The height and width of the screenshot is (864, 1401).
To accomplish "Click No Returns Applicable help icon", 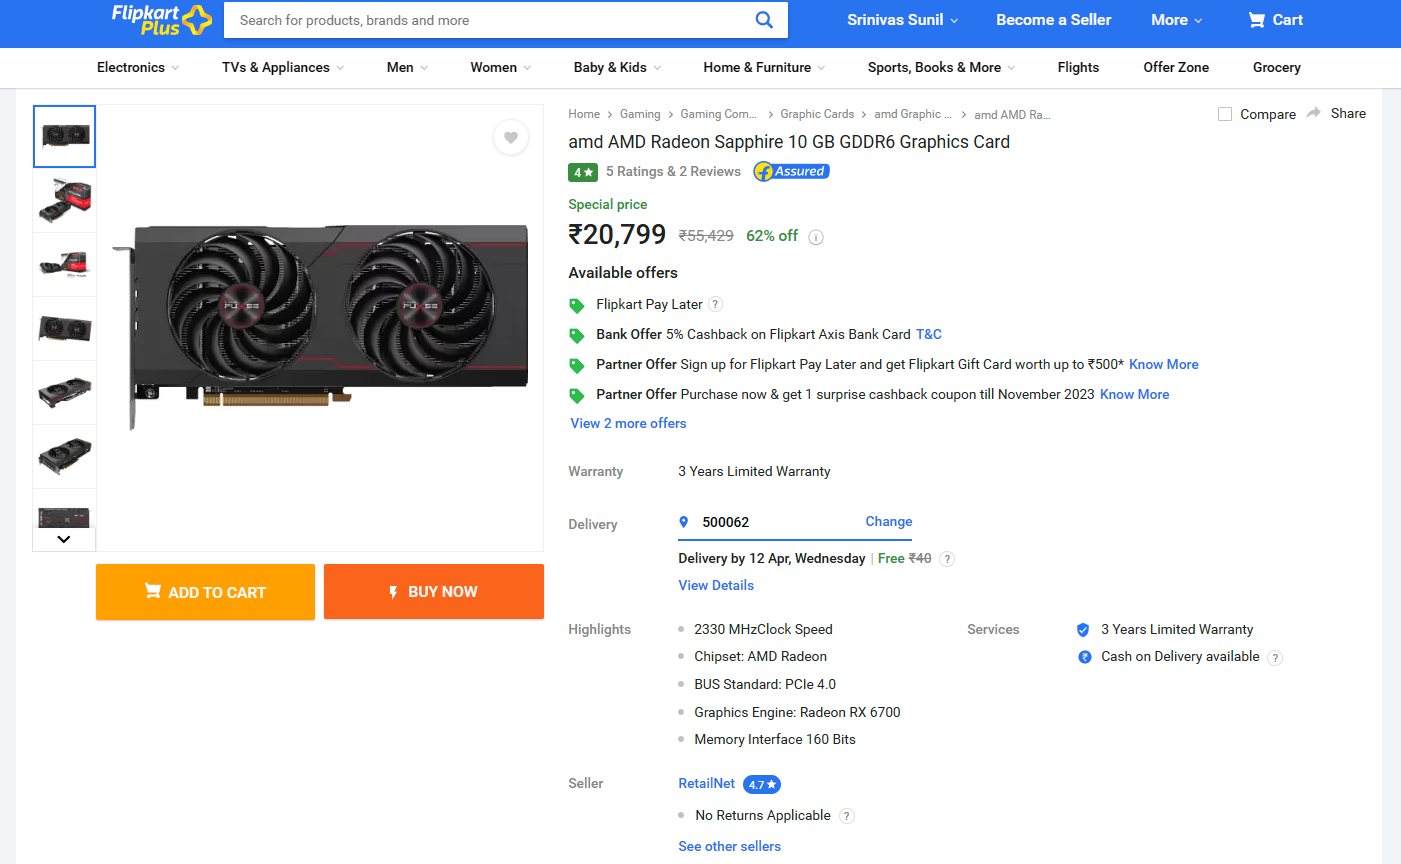I will [x=847, y=816].
